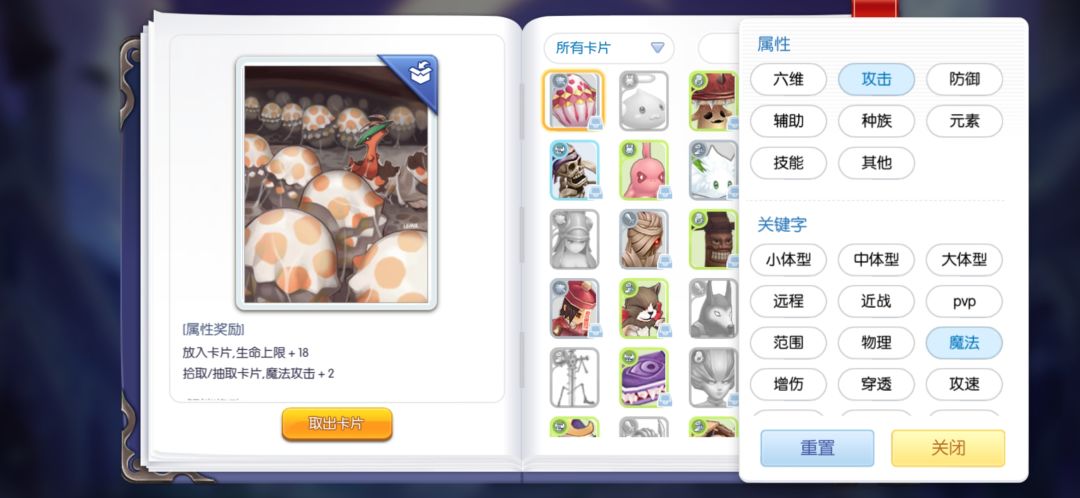Select the pink rabbit-eared Lunatic card icon

pyautogui.click(x=643, y=169)
